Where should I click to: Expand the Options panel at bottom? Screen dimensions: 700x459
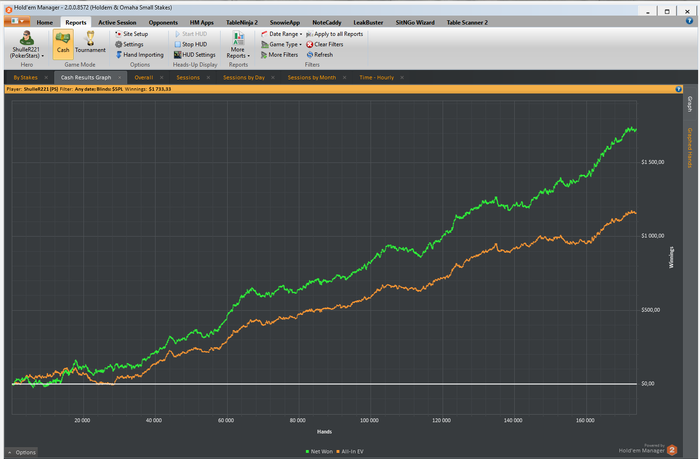coord(22,452)
